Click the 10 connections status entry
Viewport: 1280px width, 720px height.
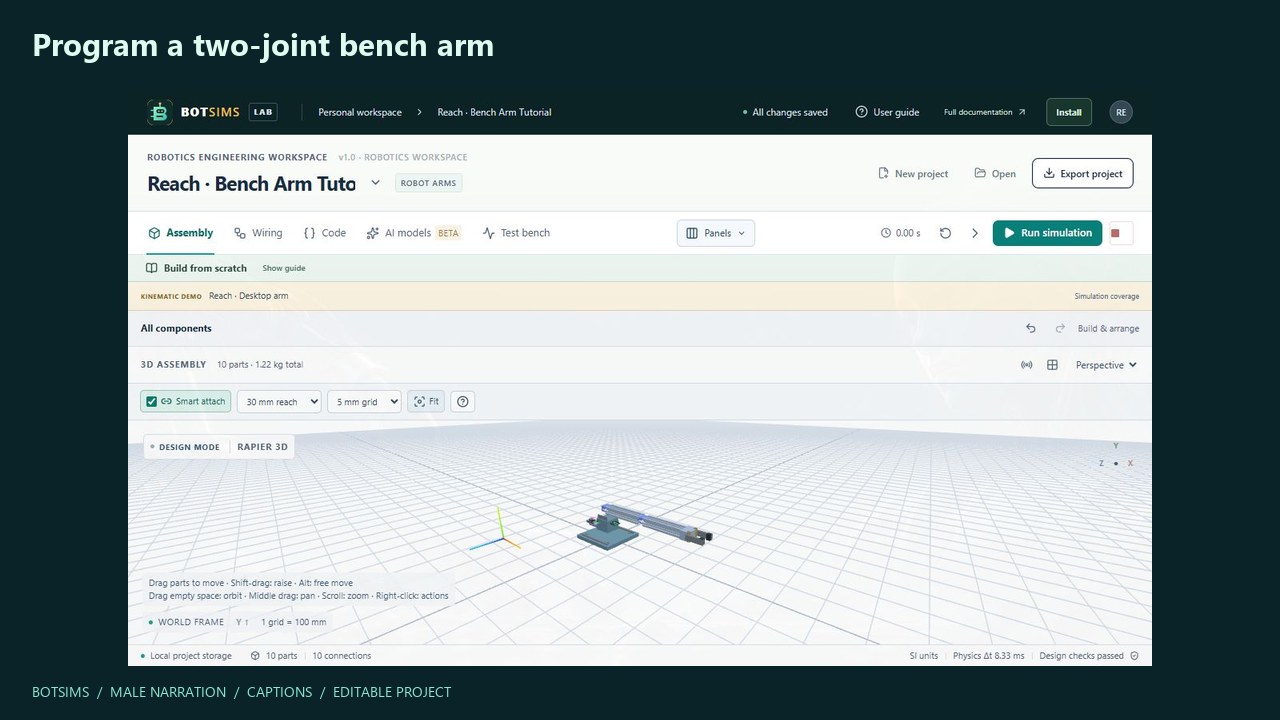342,656
